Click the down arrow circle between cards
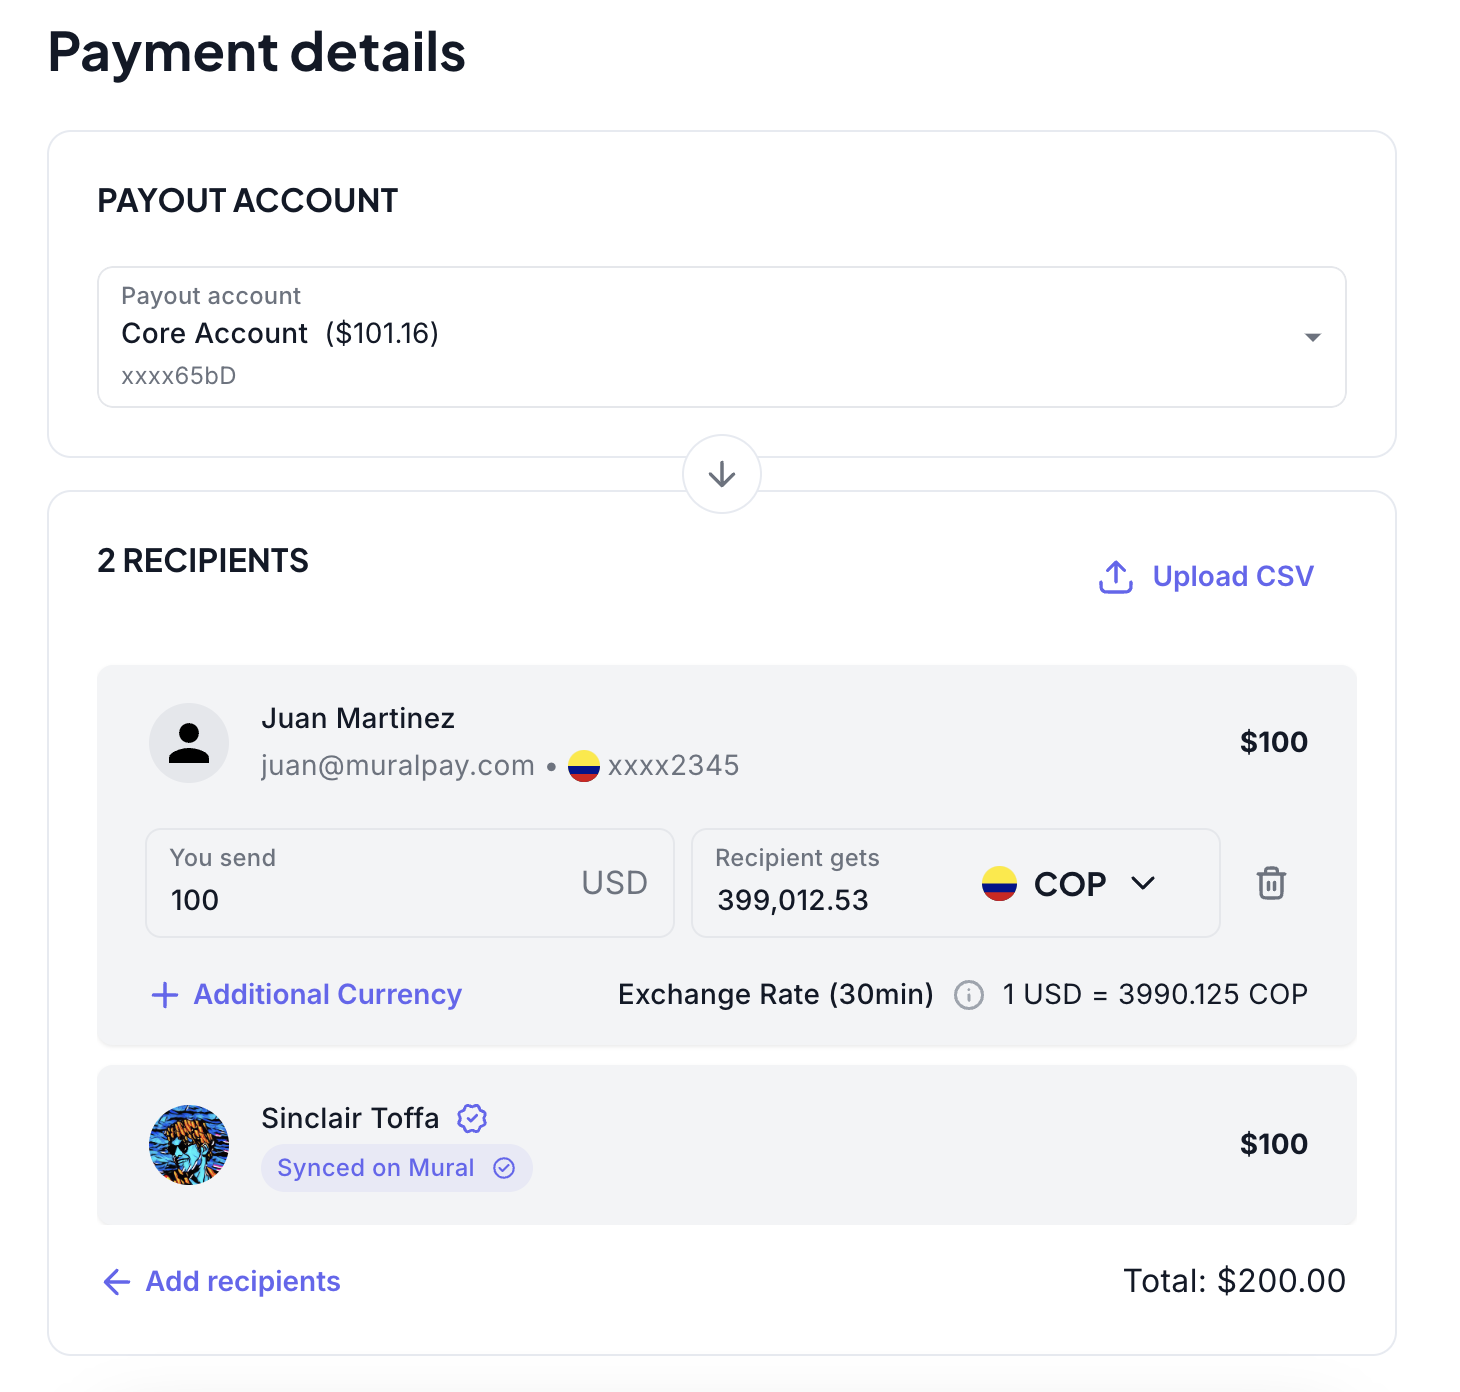Viewport: 1460px width, 1392px height. click(x=722, y=474)
